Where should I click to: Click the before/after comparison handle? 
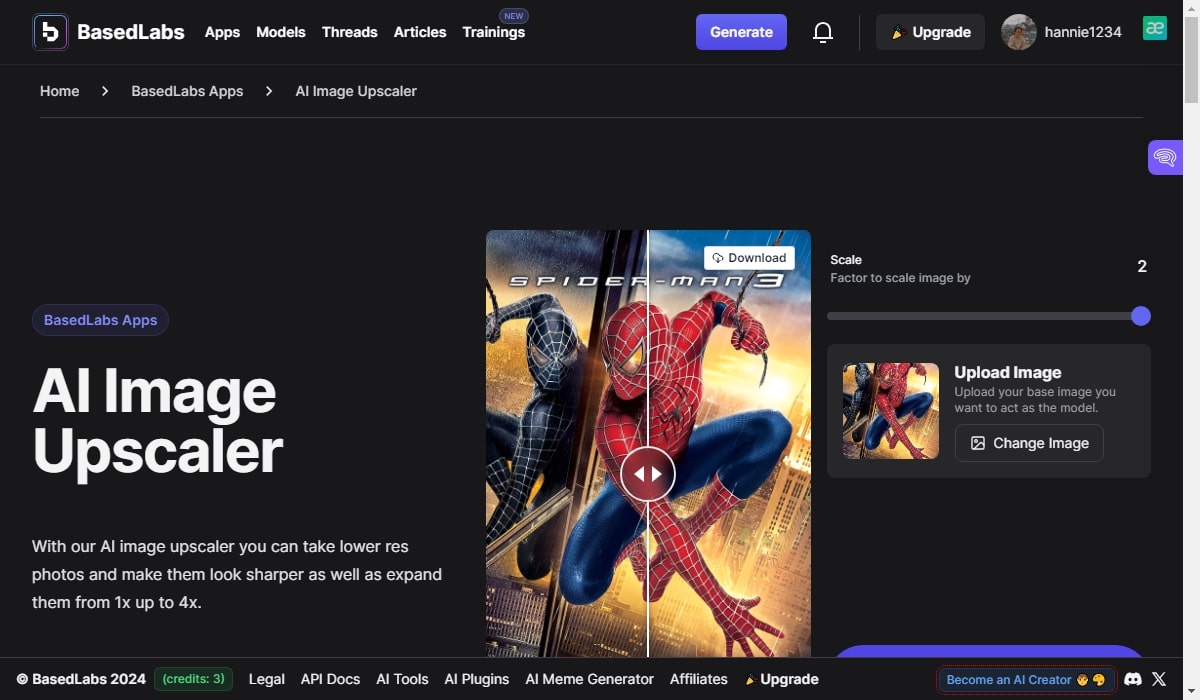(648, 474)
